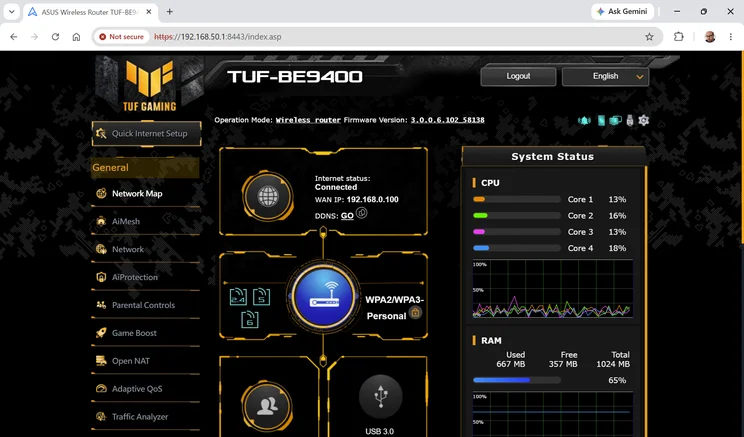The image size is (744, 437).
Task: Close the ASUS Wireless Router tab
Action: [149, 12]
